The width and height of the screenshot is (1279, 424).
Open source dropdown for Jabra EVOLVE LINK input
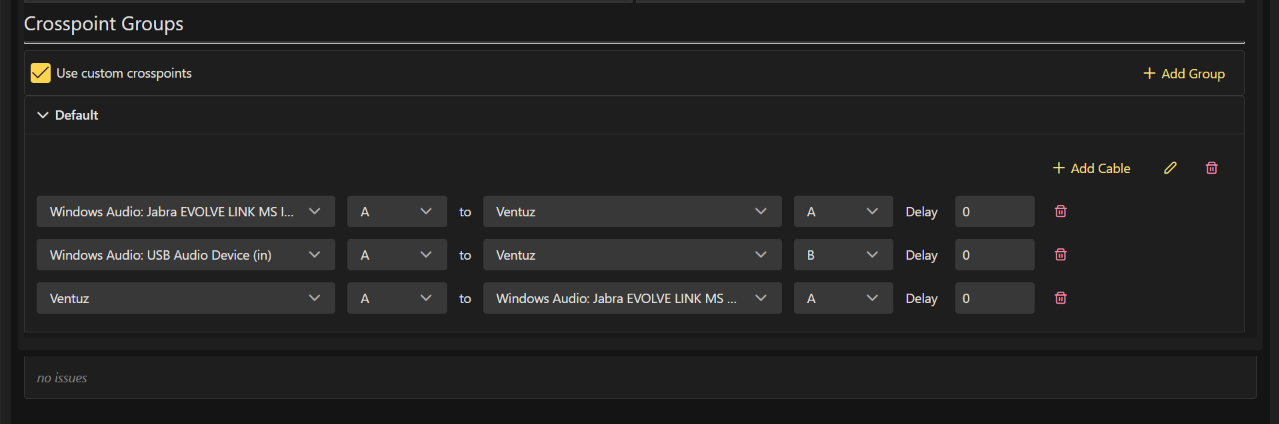tap(185, 211)
